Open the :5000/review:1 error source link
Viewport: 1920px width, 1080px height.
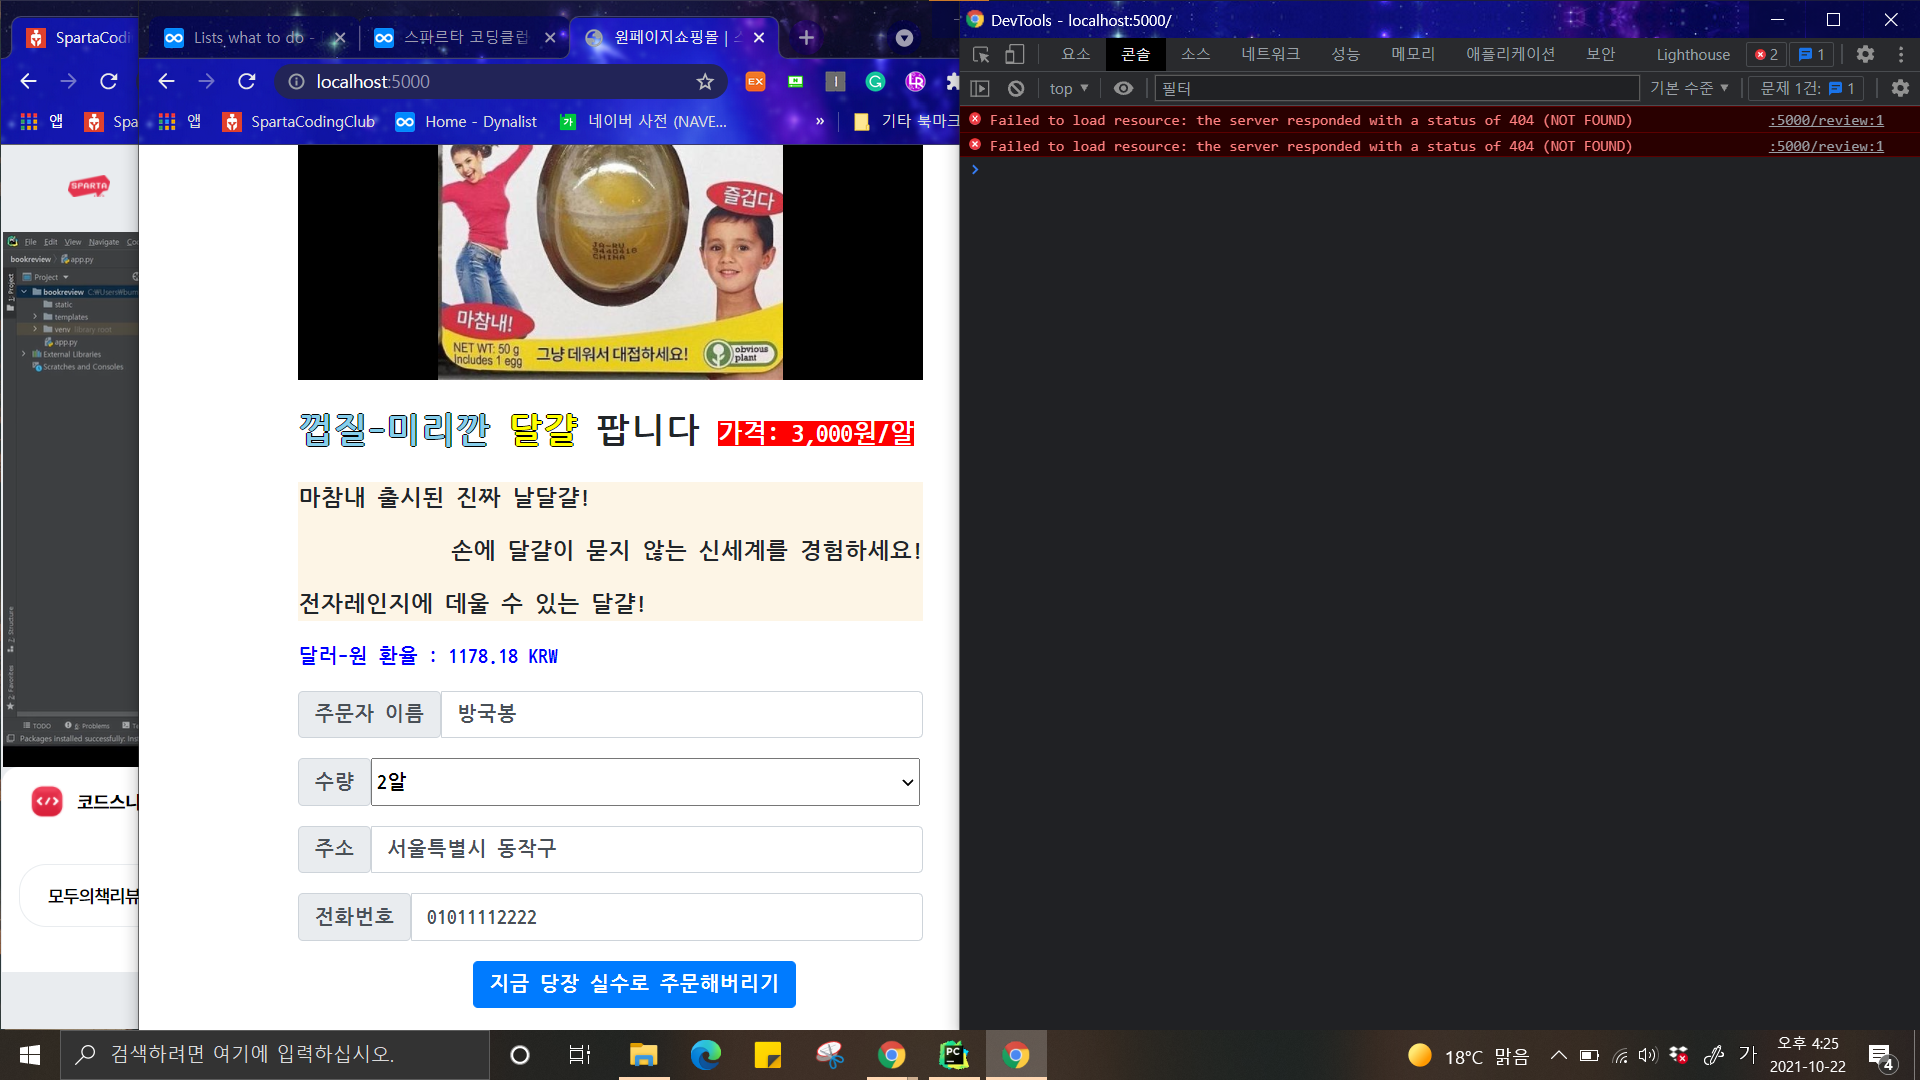coord(1826,121)
